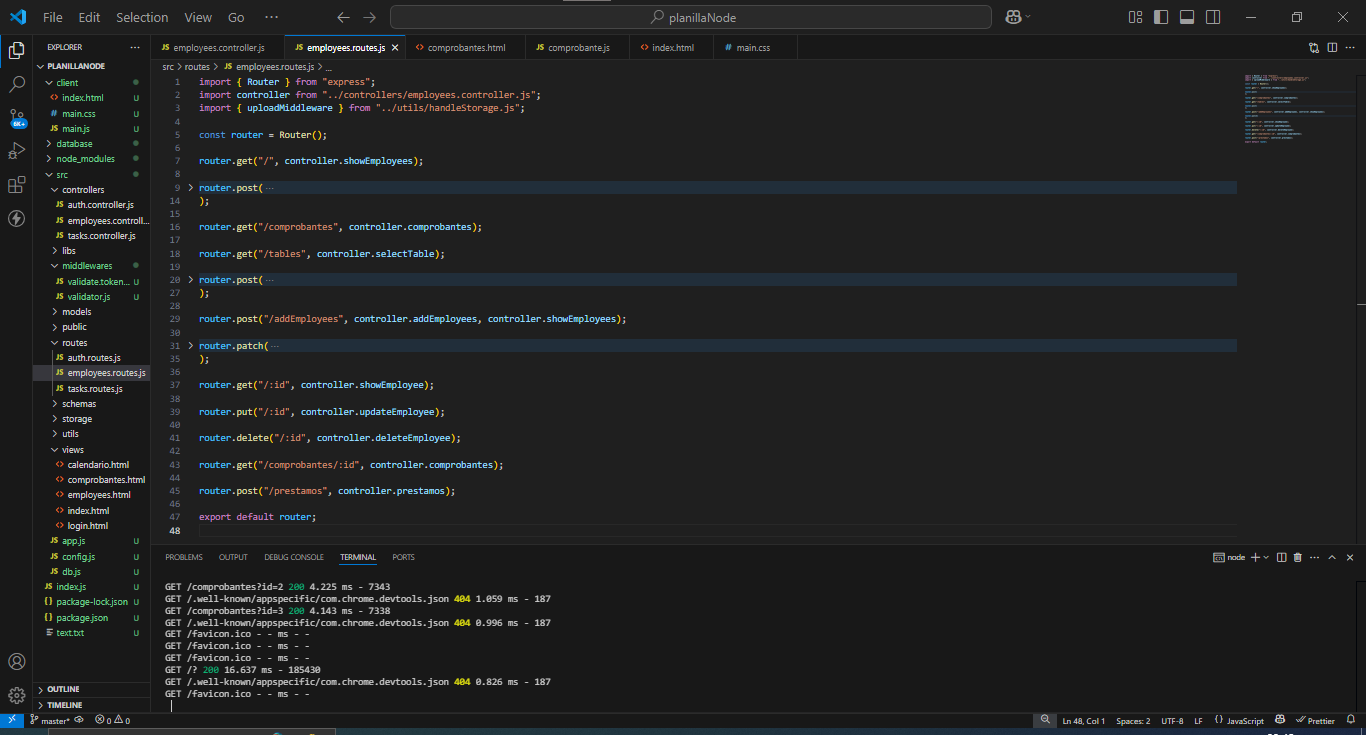1366x735 pixels.
Task: Toggle the primary side bar visibility
Action: pos(1161,17)
